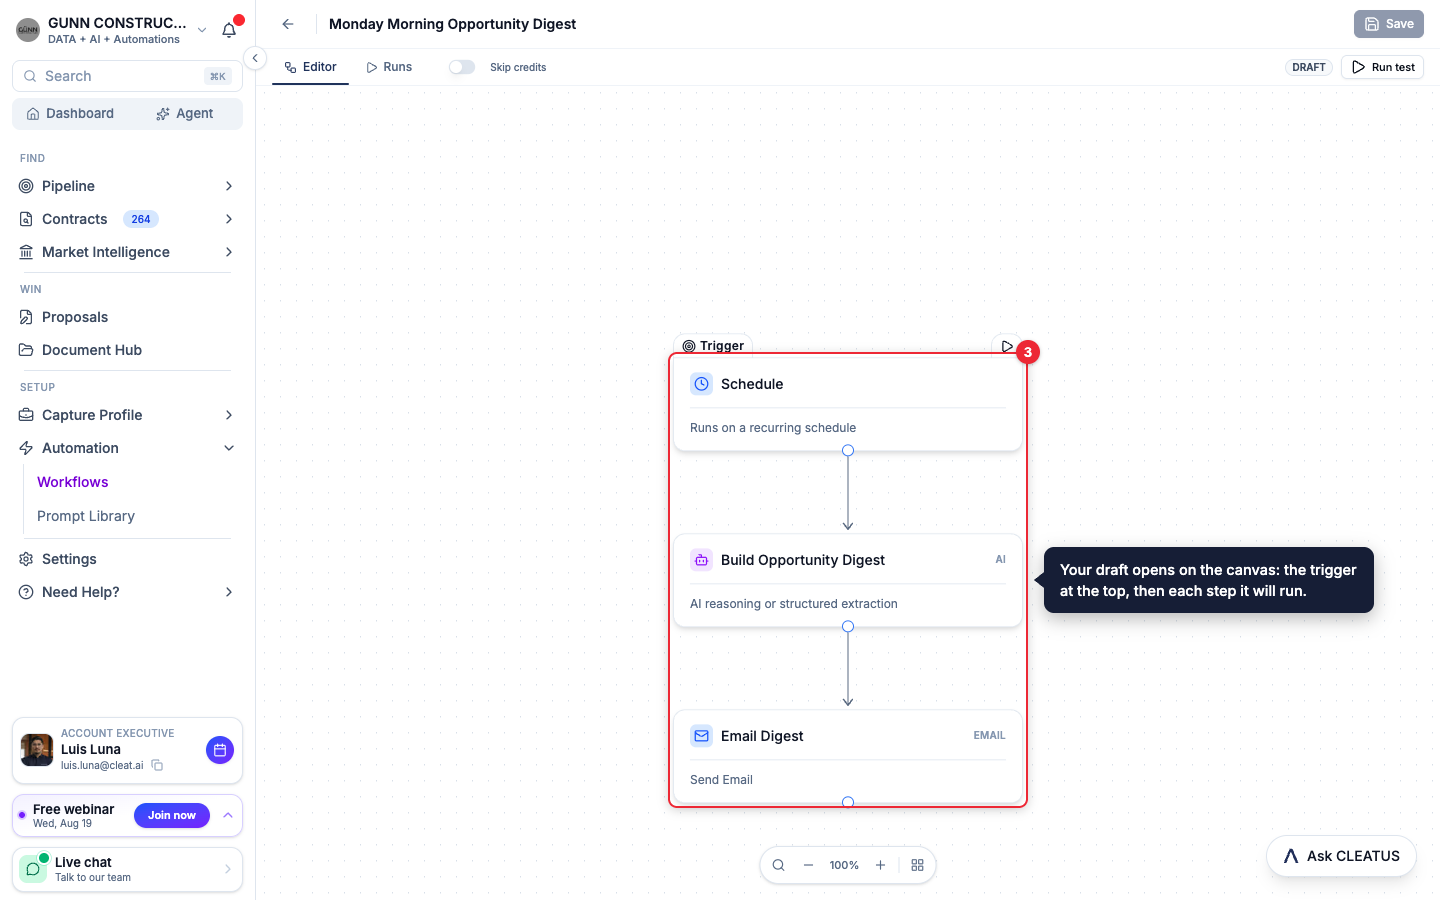This screenshot has height=900, width=1440.
Task: Click the Market Intelligence building icon
Action: [26, 252]
